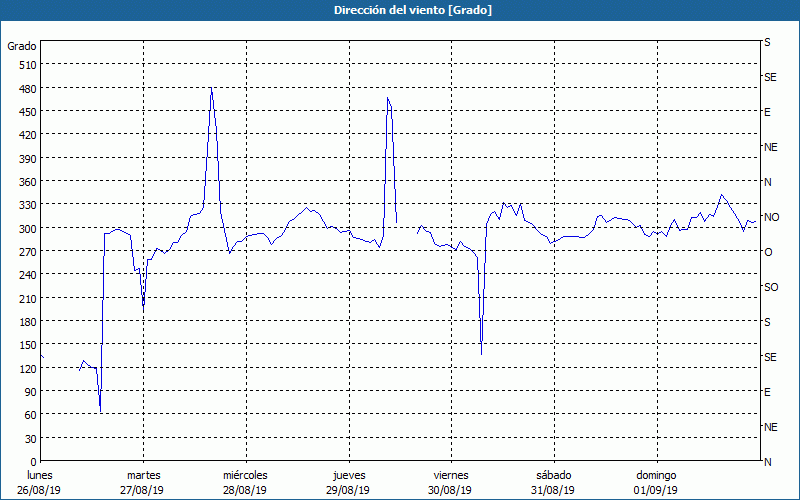Screen dimensions: 800x500
Task: Click the 180 degree axis label
Action: click(28, 322)
